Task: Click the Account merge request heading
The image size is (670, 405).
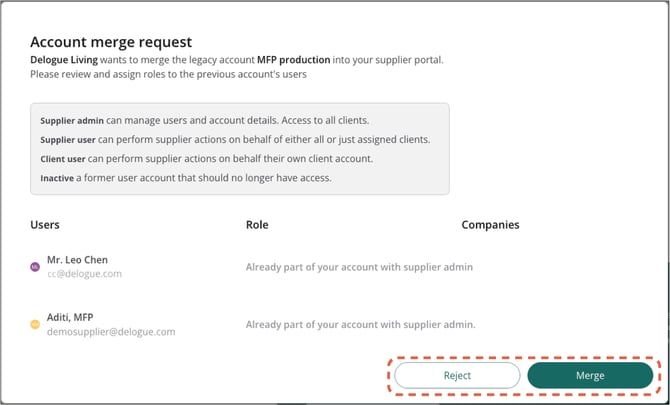Action: [111, 42]
